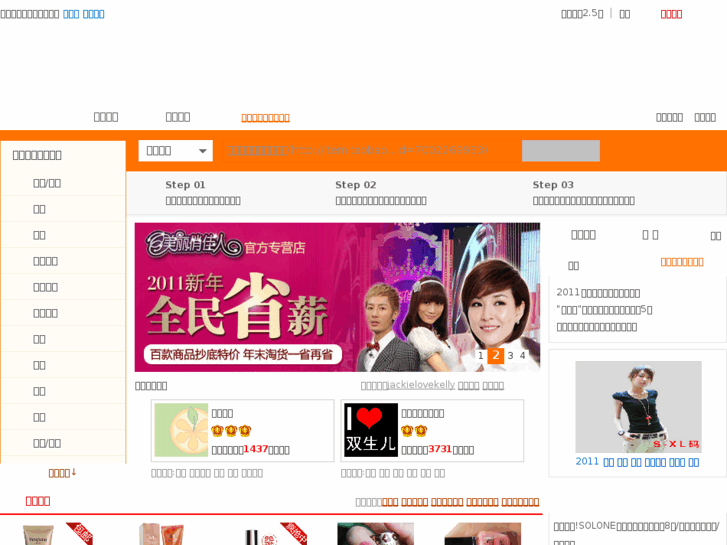
Task: Open the cream tube product thumbnail
Action: 38,534
